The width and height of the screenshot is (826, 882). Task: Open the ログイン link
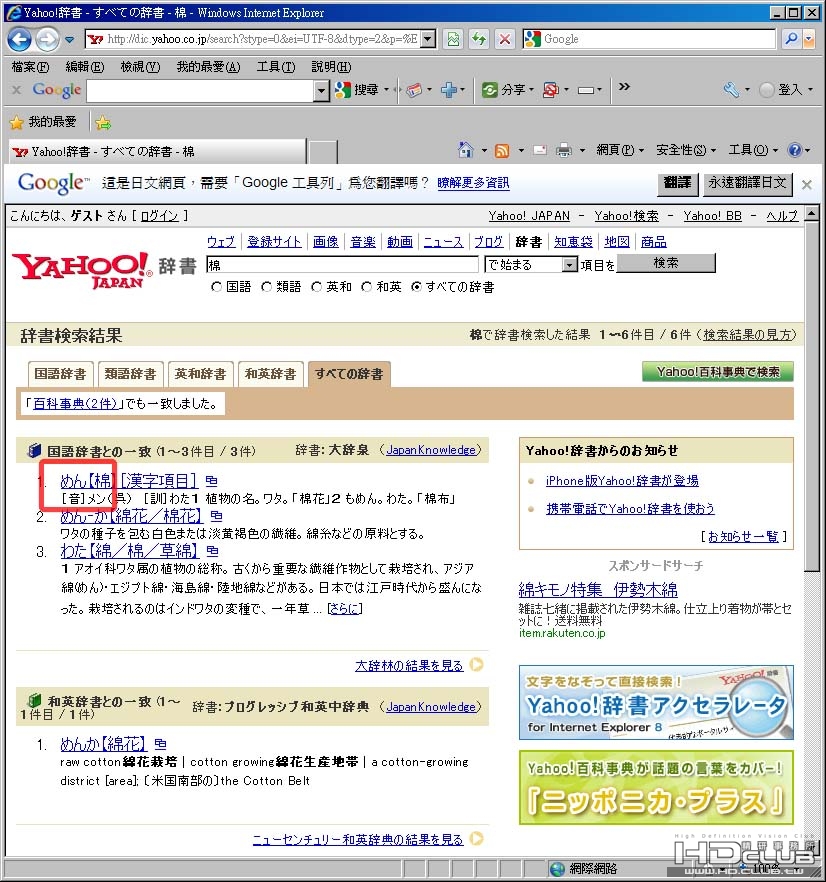[x=159, y=216]
